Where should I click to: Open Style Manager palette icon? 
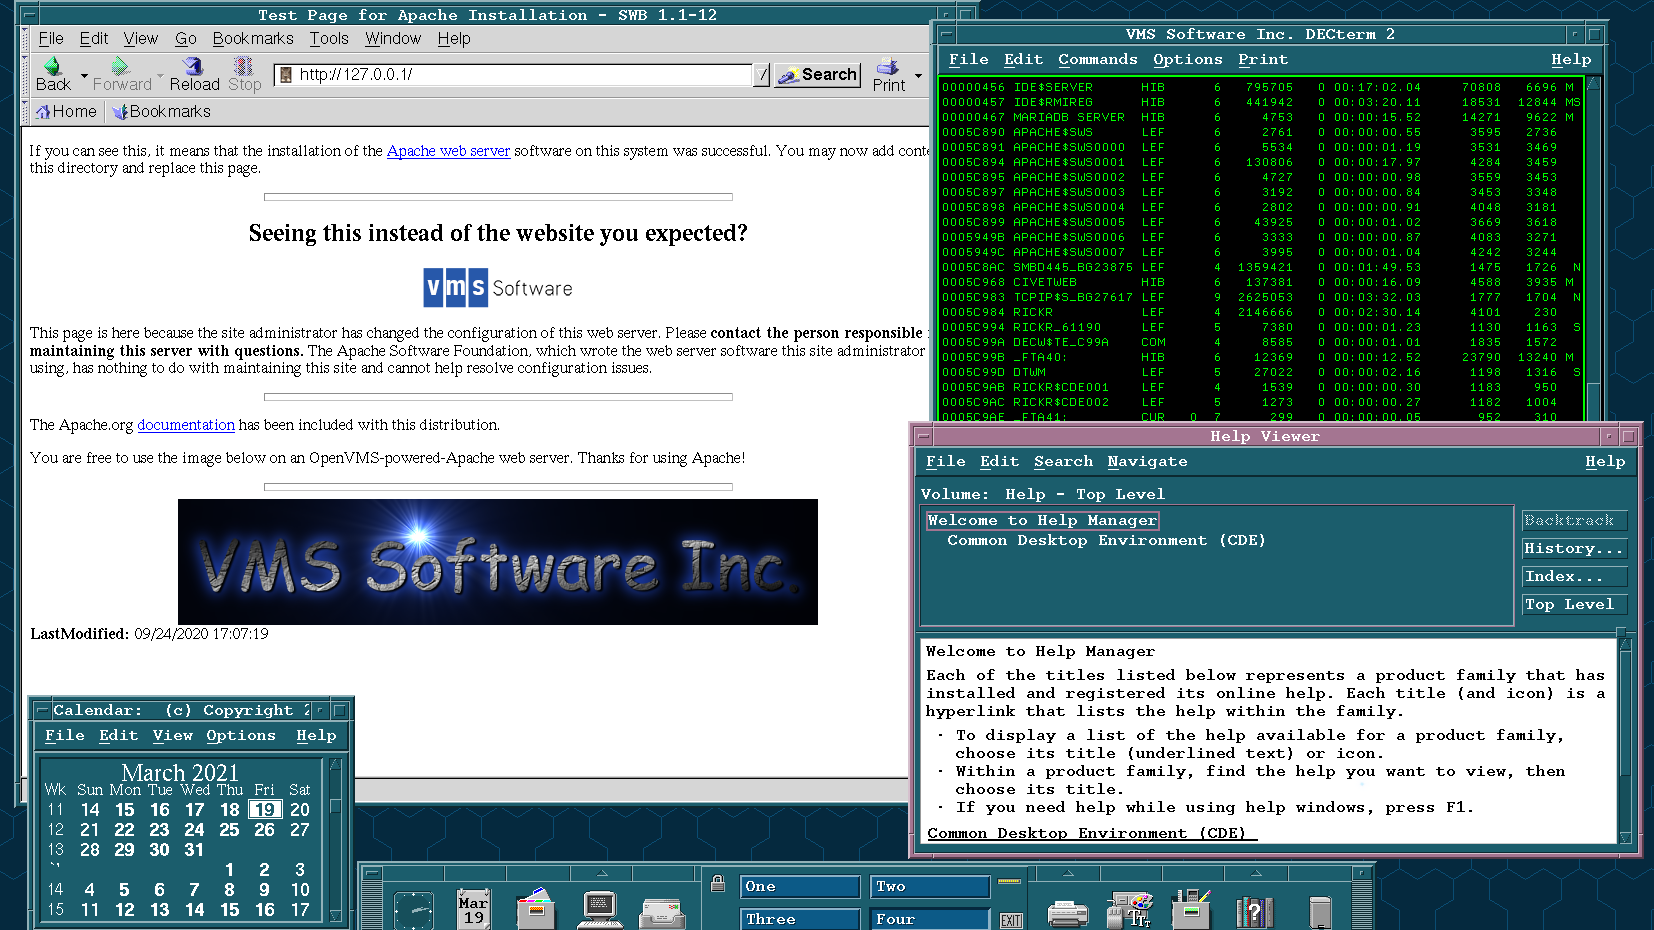[1130, 909]
